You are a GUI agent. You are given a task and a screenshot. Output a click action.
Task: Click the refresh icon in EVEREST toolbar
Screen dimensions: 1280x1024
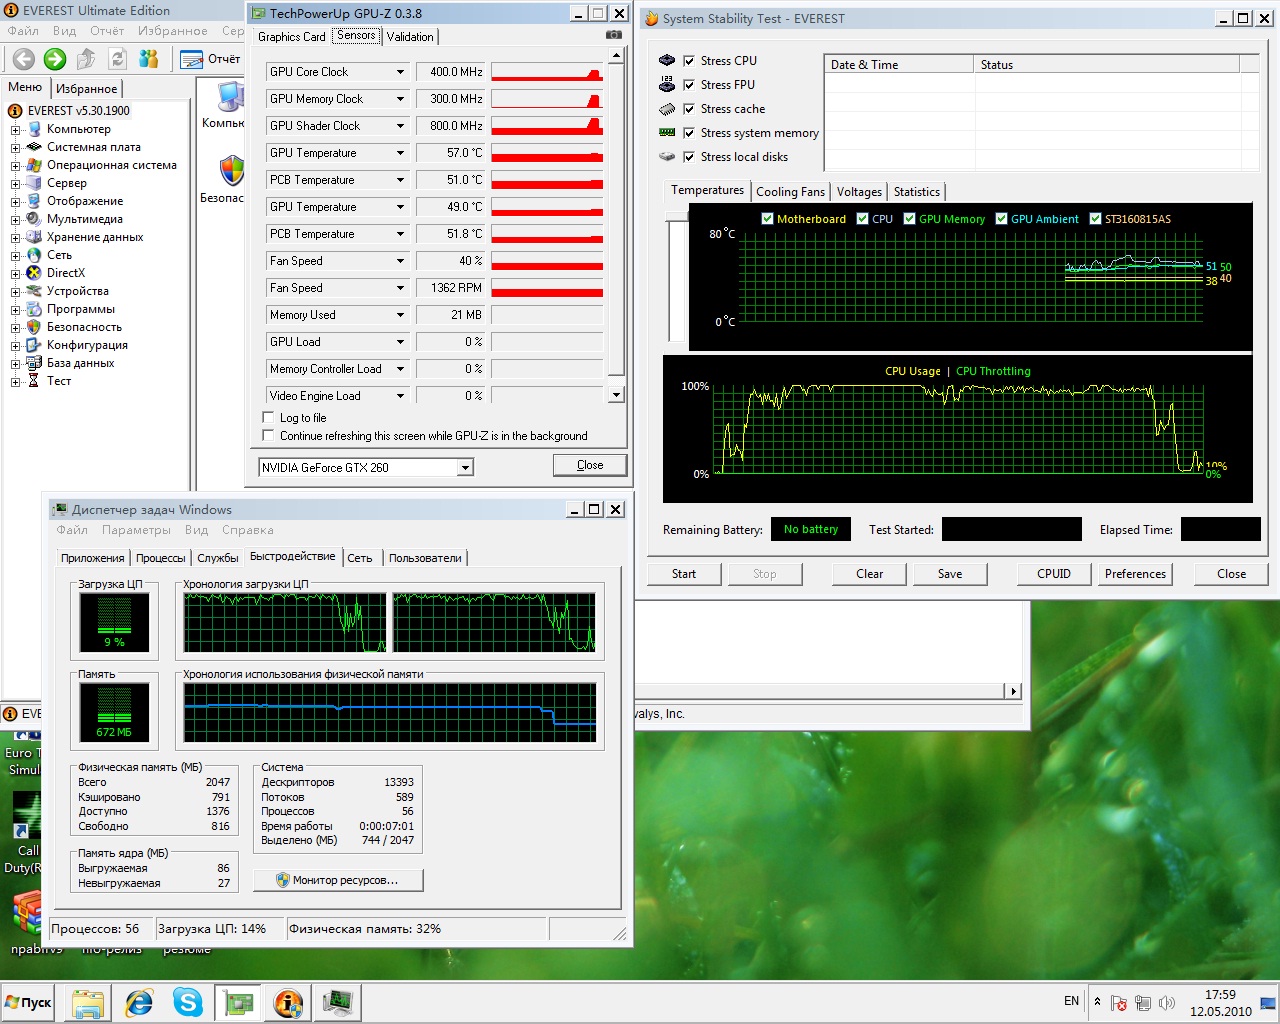coord(118,59)
